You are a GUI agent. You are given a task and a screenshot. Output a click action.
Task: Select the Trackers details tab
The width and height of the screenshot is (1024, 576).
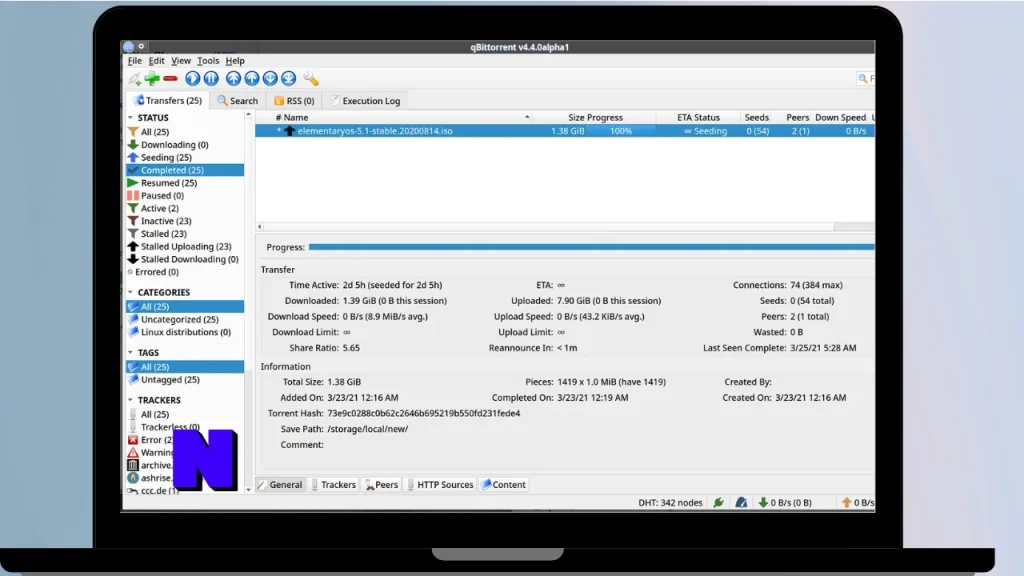(x=333, y=485)
